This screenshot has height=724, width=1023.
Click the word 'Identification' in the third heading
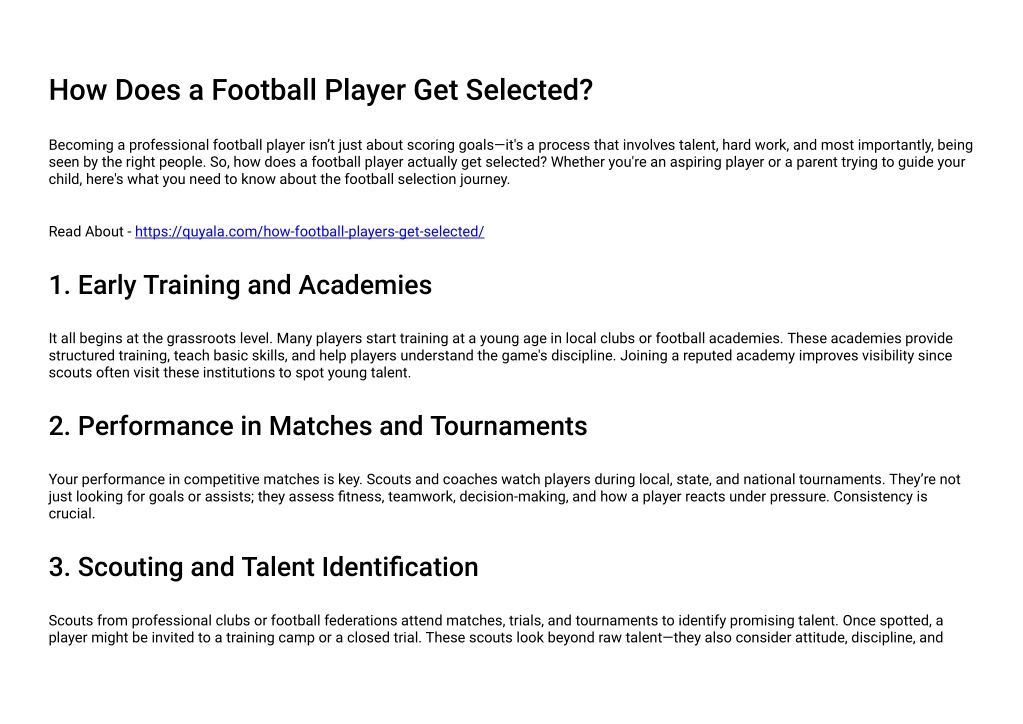[x=401, y=567]
